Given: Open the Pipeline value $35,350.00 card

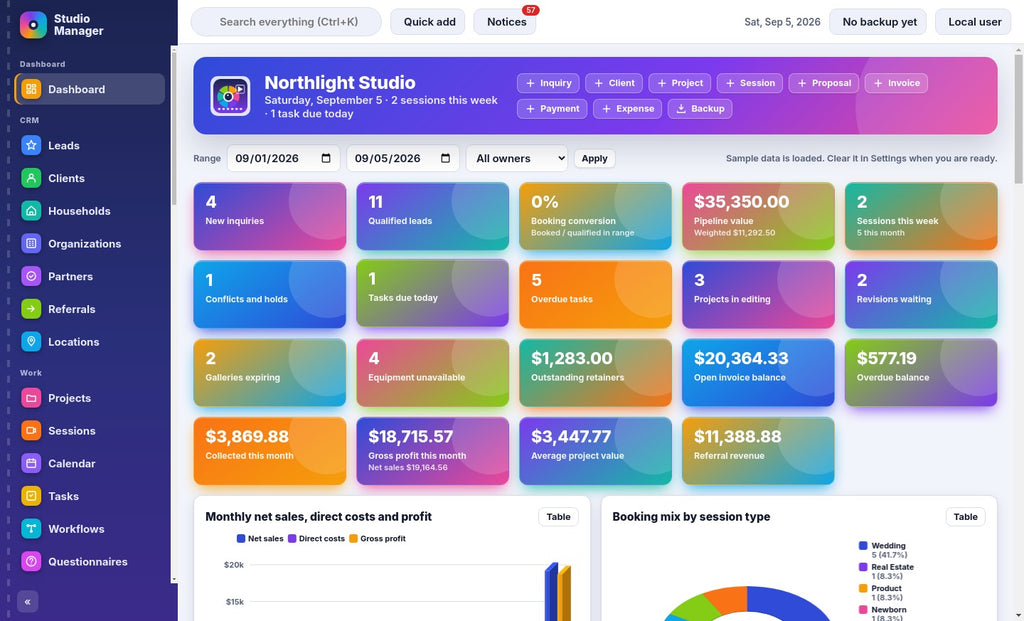Looking at the screenshot, I should pos(758,216).
